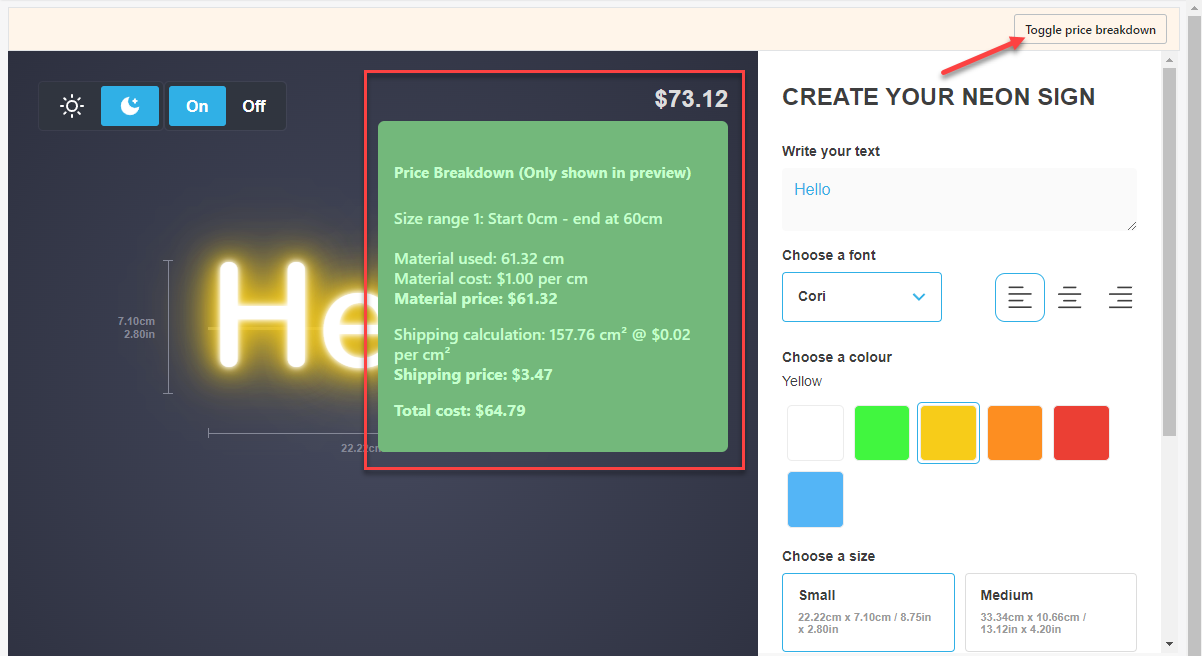Select the yellow colour swatch

click(x=948, y=433)
